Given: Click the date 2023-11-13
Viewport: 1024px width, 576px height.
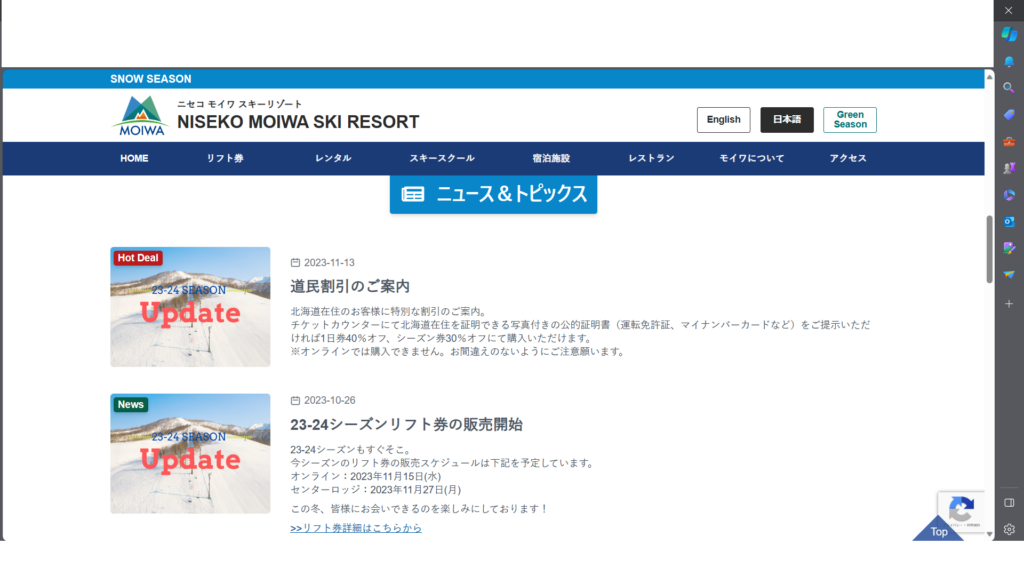Looking at the screenshot, I should click(x=329, y=263).
